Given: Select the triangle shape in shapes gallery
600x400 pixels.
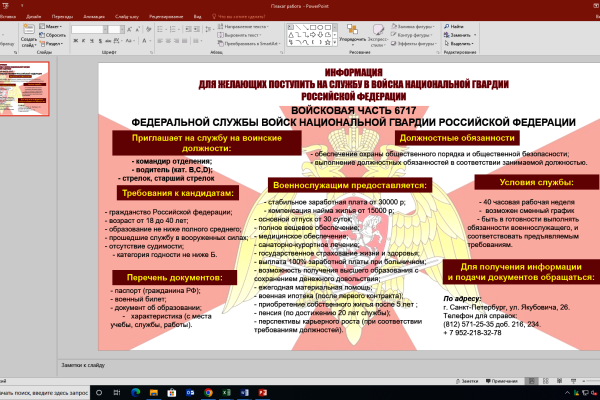Looking at the screenshot, I should pyautogui.click(x=291, y=35).
